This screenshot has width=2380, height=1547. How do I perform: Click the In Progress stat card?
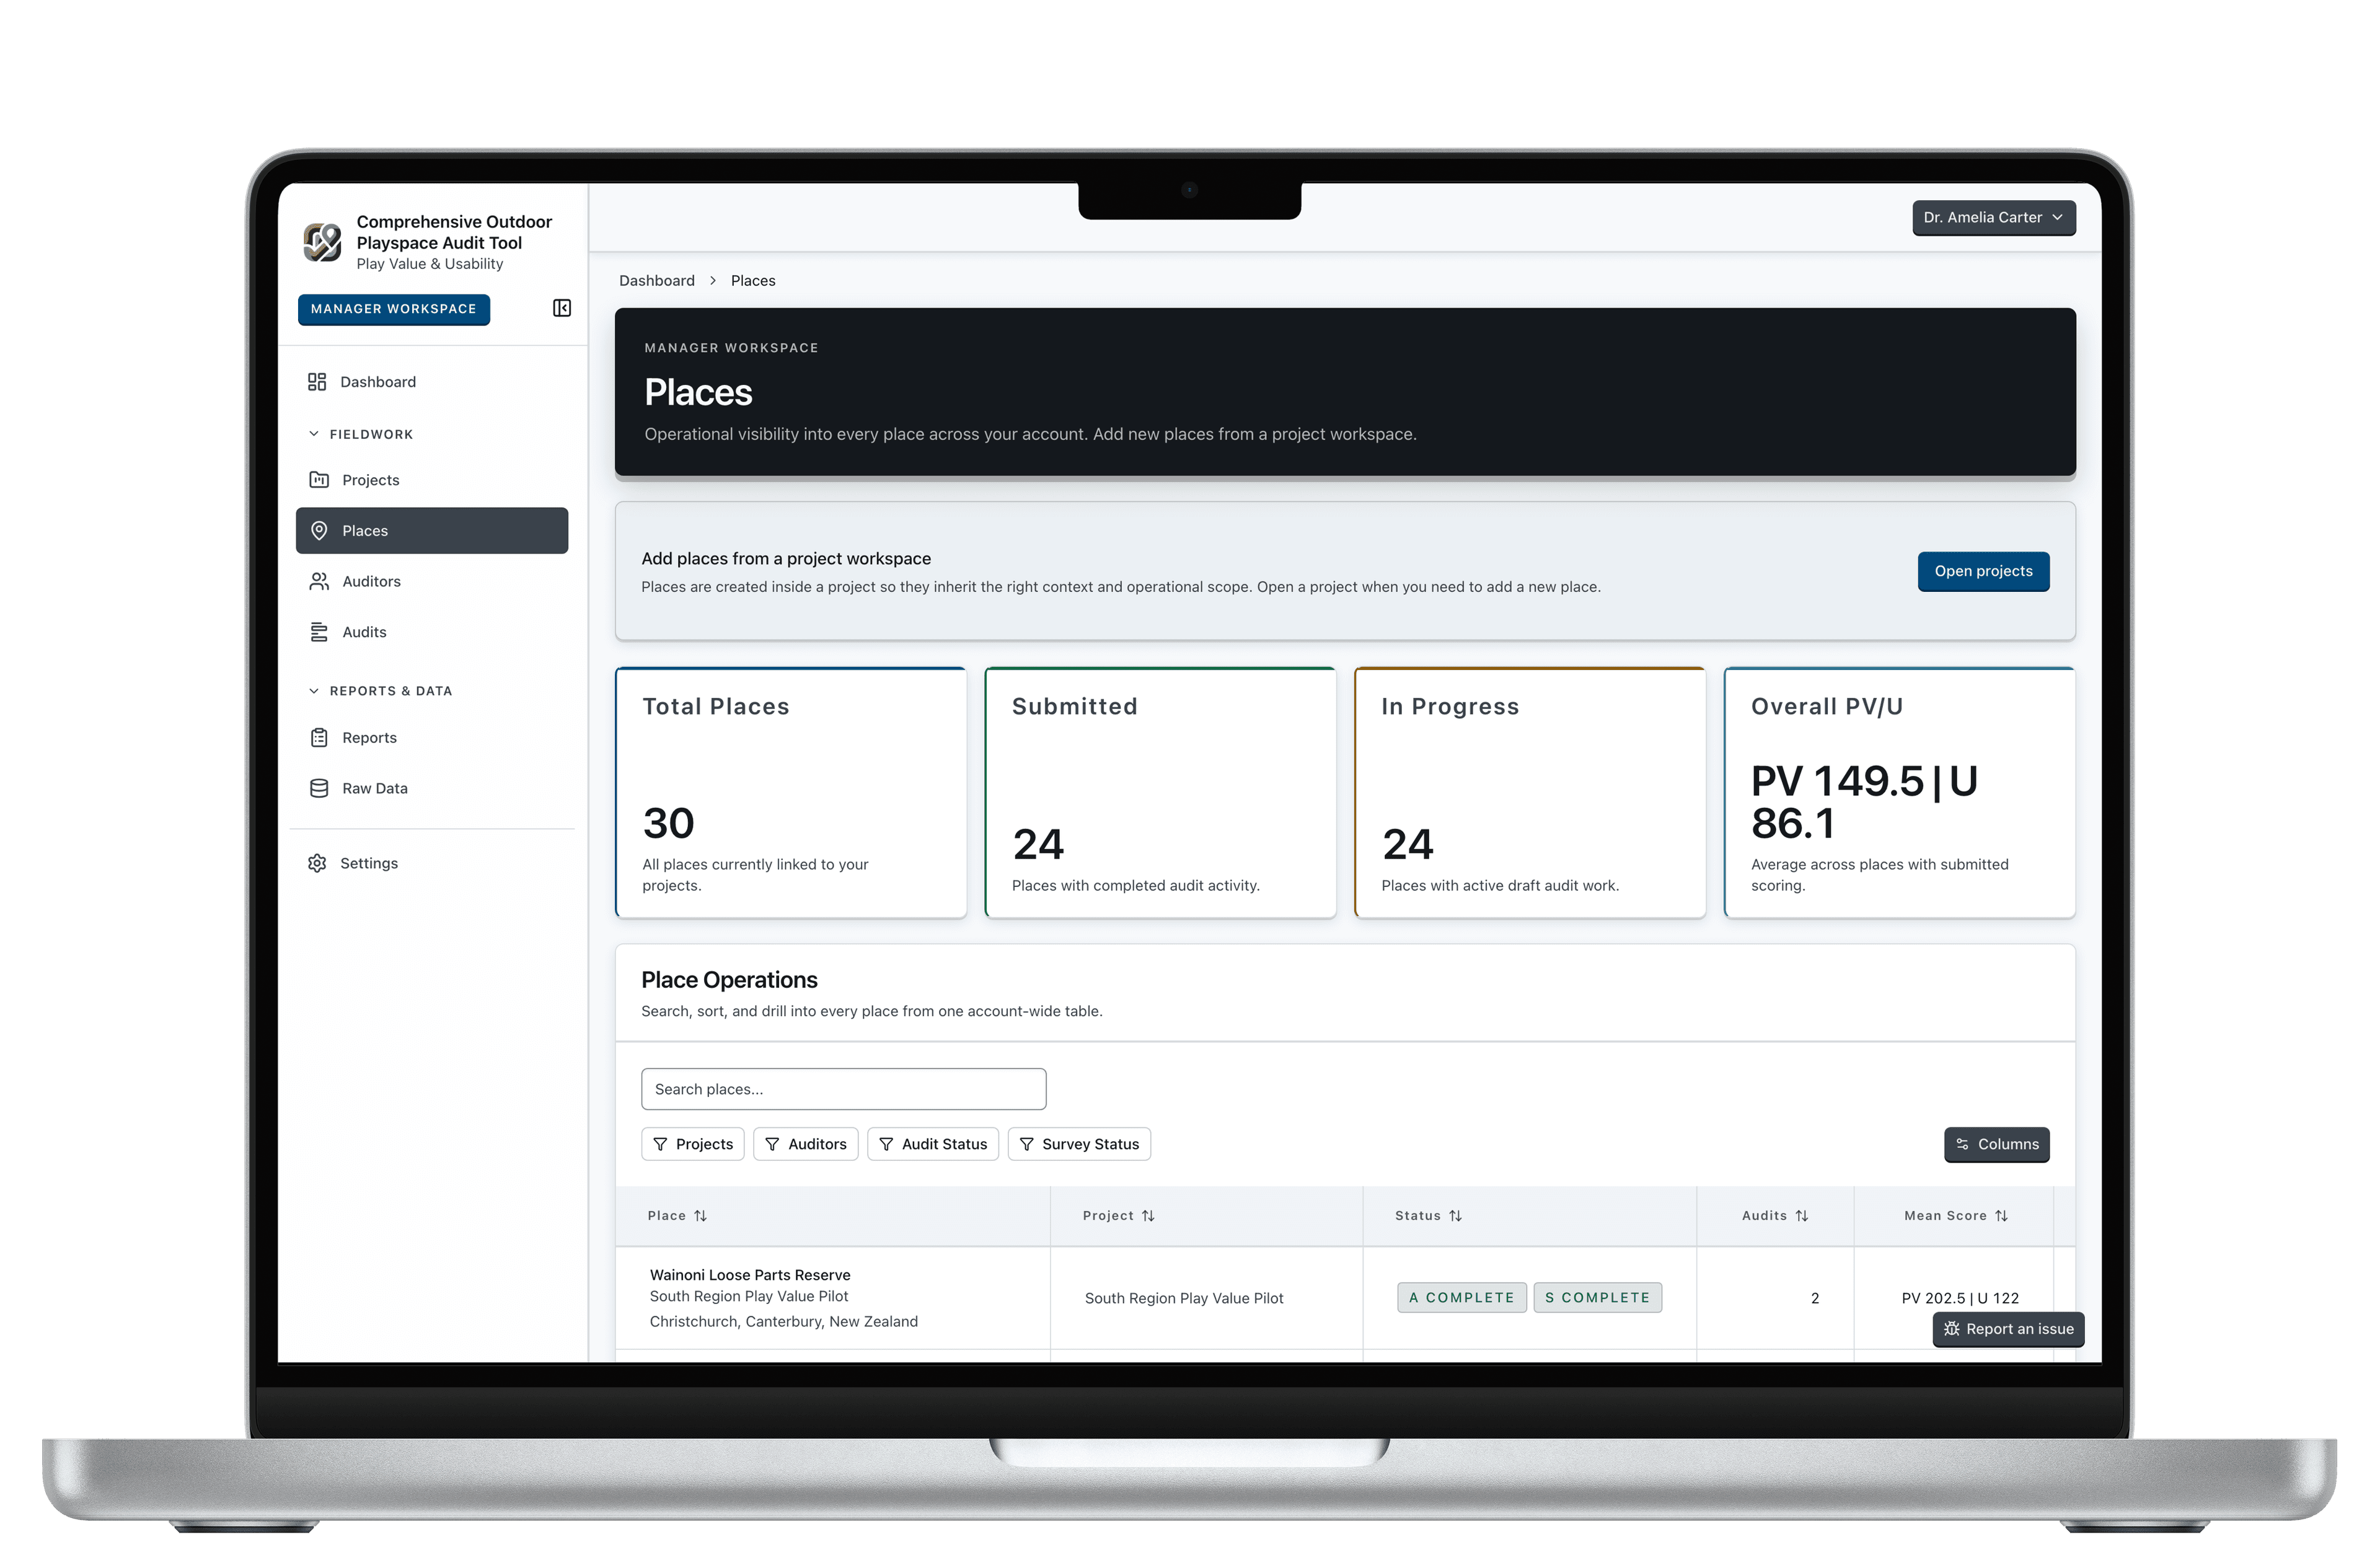click(x=1529, y=792)
